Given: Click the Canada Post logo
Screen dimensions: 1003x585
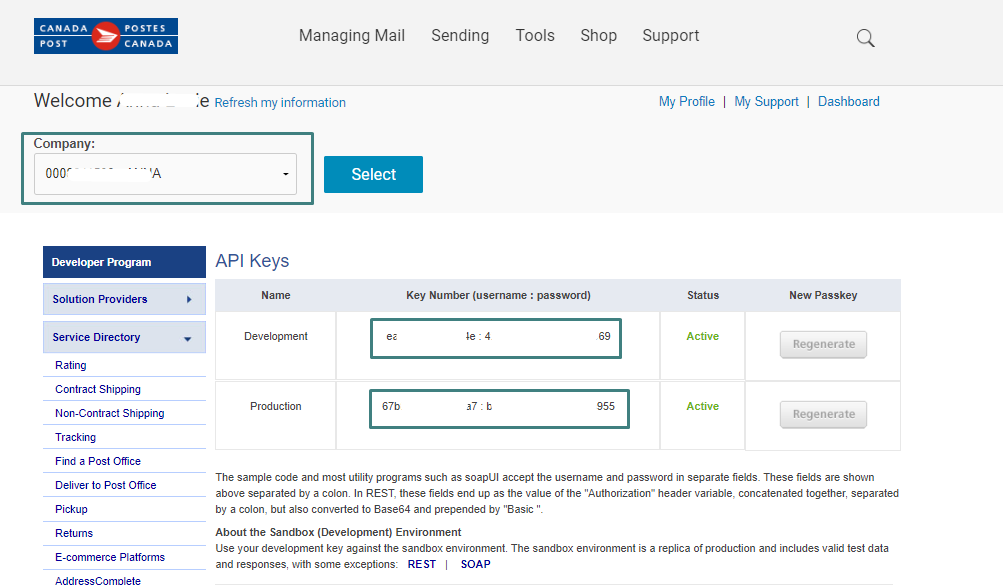Looking at the screenshot, I should pos(106,36).
